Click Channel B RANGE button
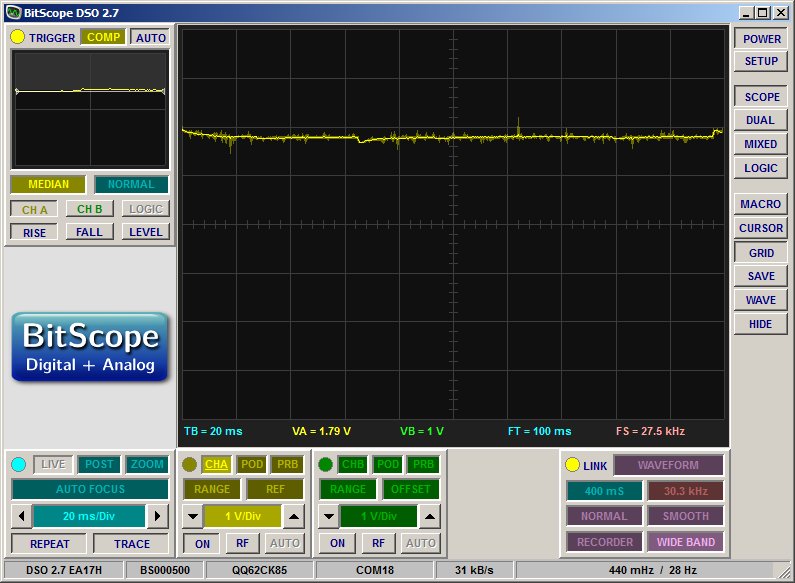 pos(348,489)
